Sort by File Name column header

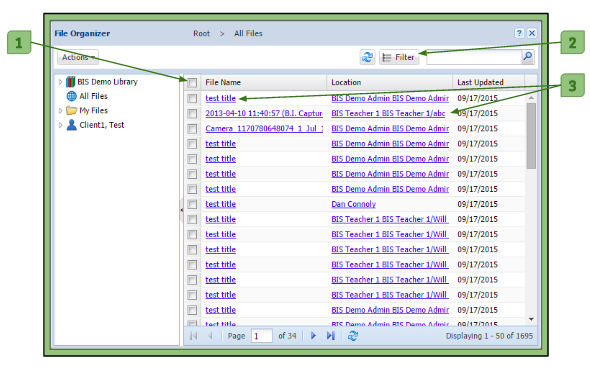[263, 82]
